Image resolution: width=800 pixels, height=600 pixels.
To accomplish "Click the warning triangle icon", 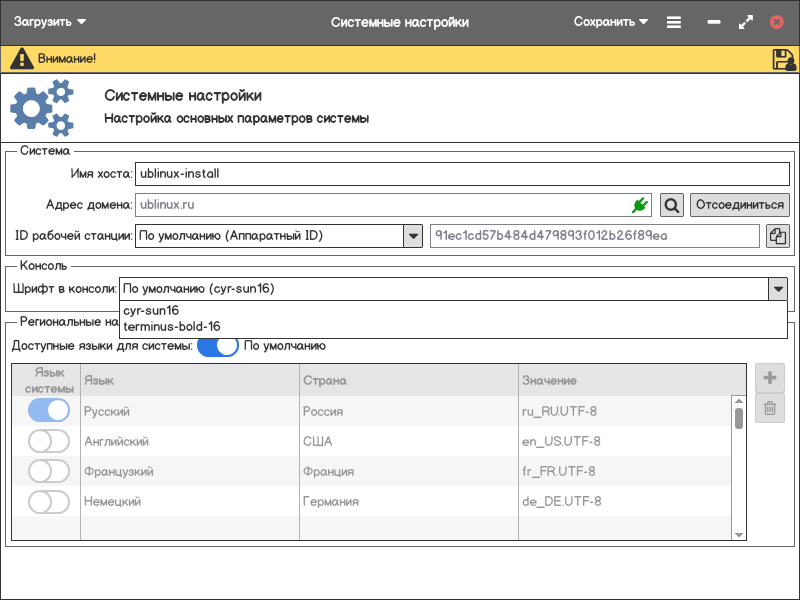I will [21, 59].
